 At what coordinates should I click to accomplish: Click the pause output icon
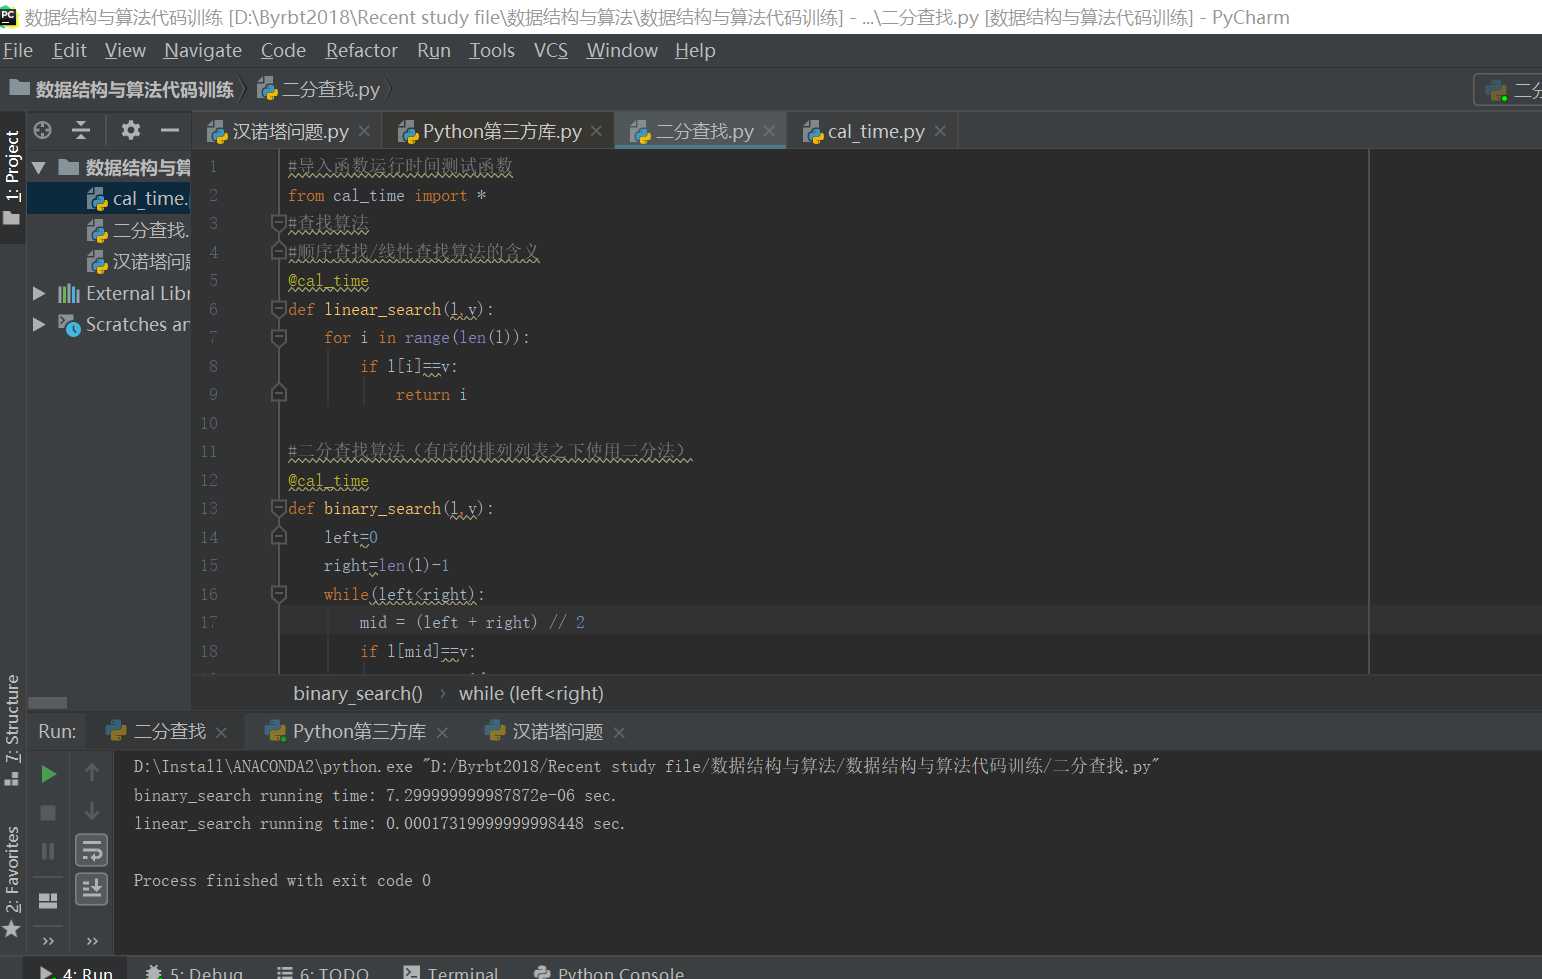(x=48, y=851)
